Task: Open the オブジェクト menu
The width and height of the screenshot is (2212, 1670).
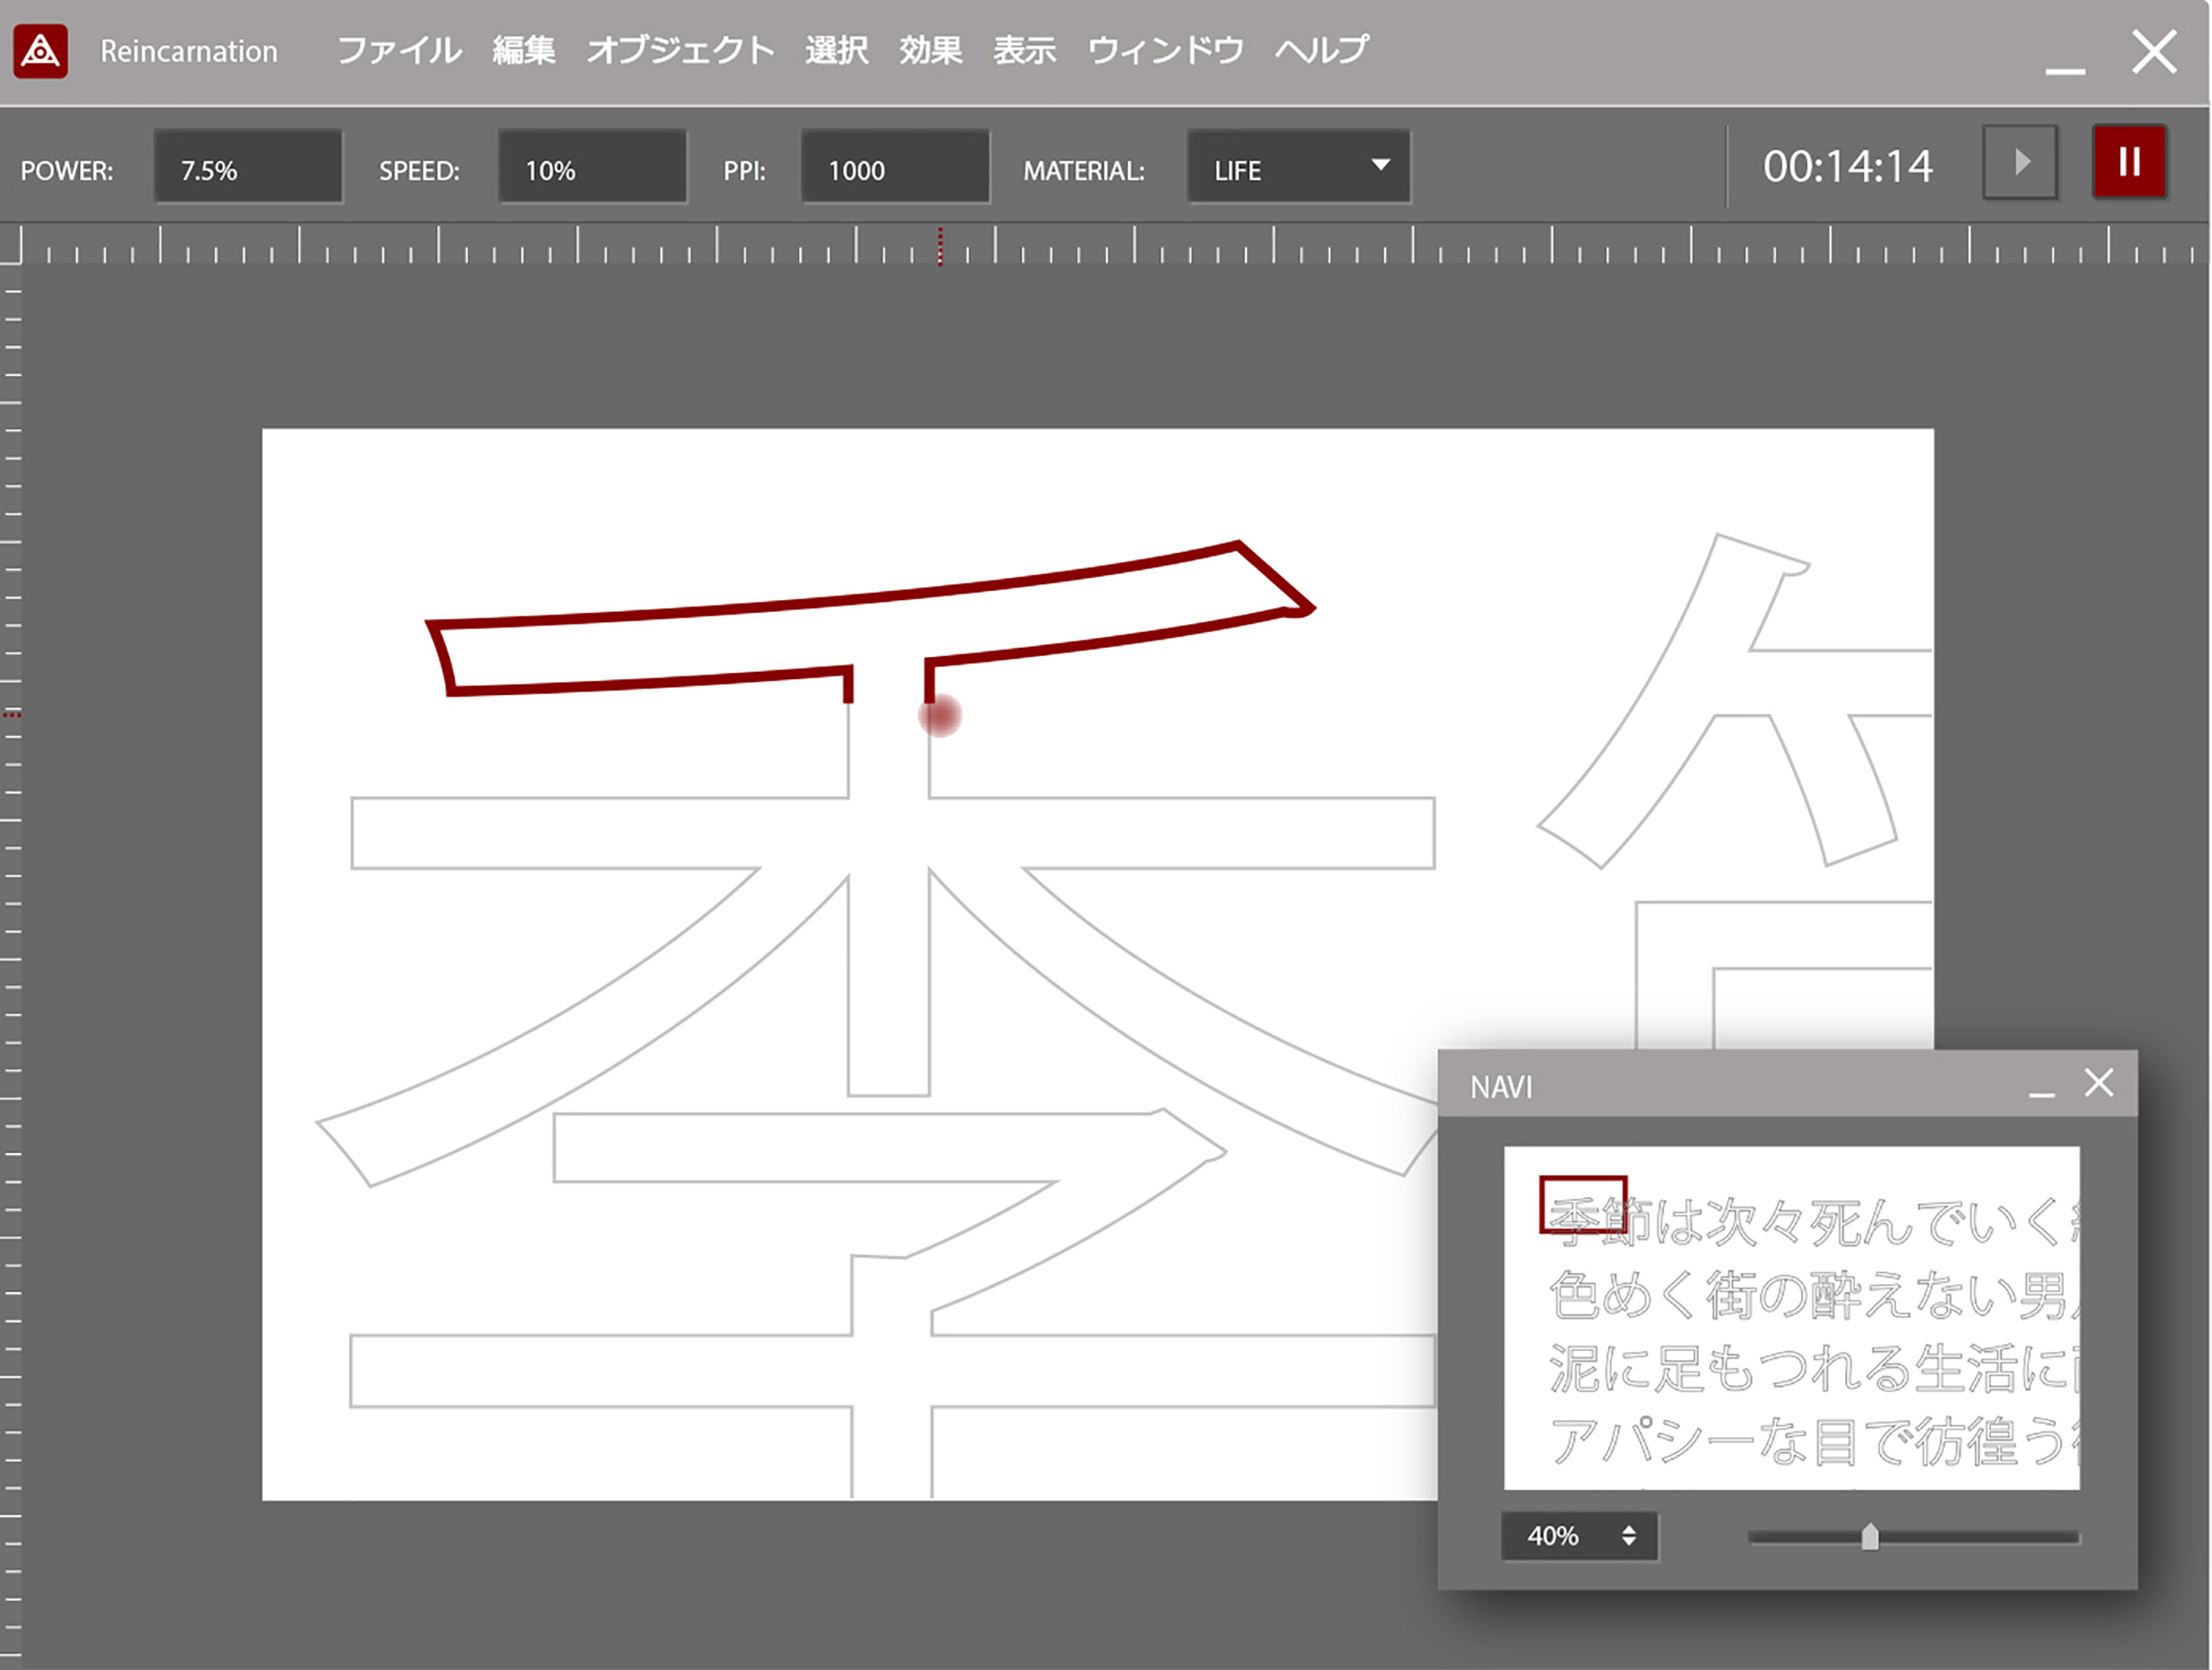Action: tap(680, 51)
